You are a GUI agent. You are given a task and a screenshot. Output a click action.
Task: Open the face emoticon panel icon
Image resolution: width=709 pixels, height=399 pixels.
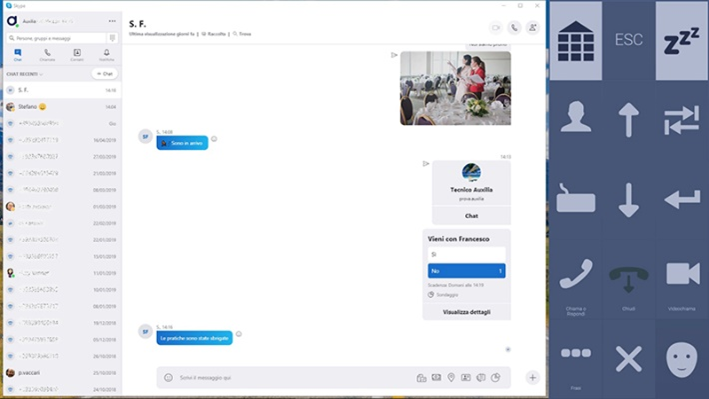click(681, 359)
